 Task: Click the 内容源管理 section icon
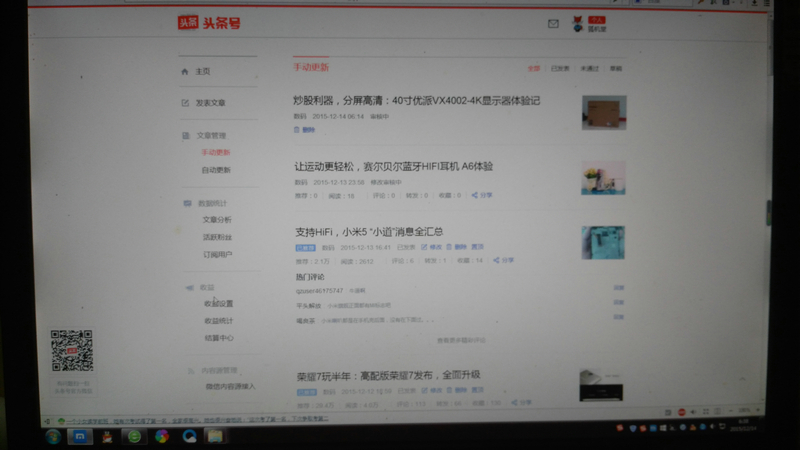pyautogui.click(x=191, y=370)
